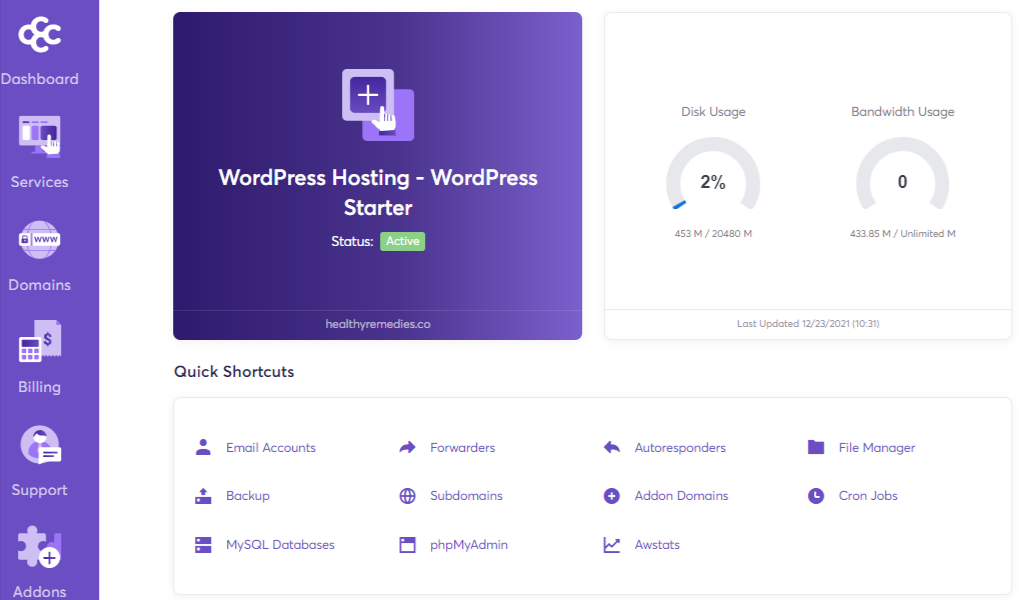Open the Domains www globe icon

40,239
